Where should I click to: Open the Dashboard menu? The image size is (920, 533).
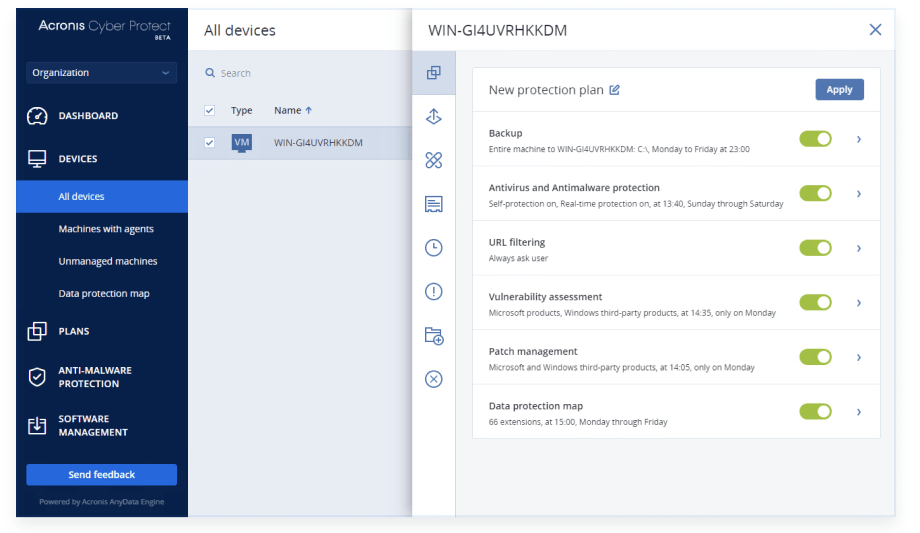88,116
